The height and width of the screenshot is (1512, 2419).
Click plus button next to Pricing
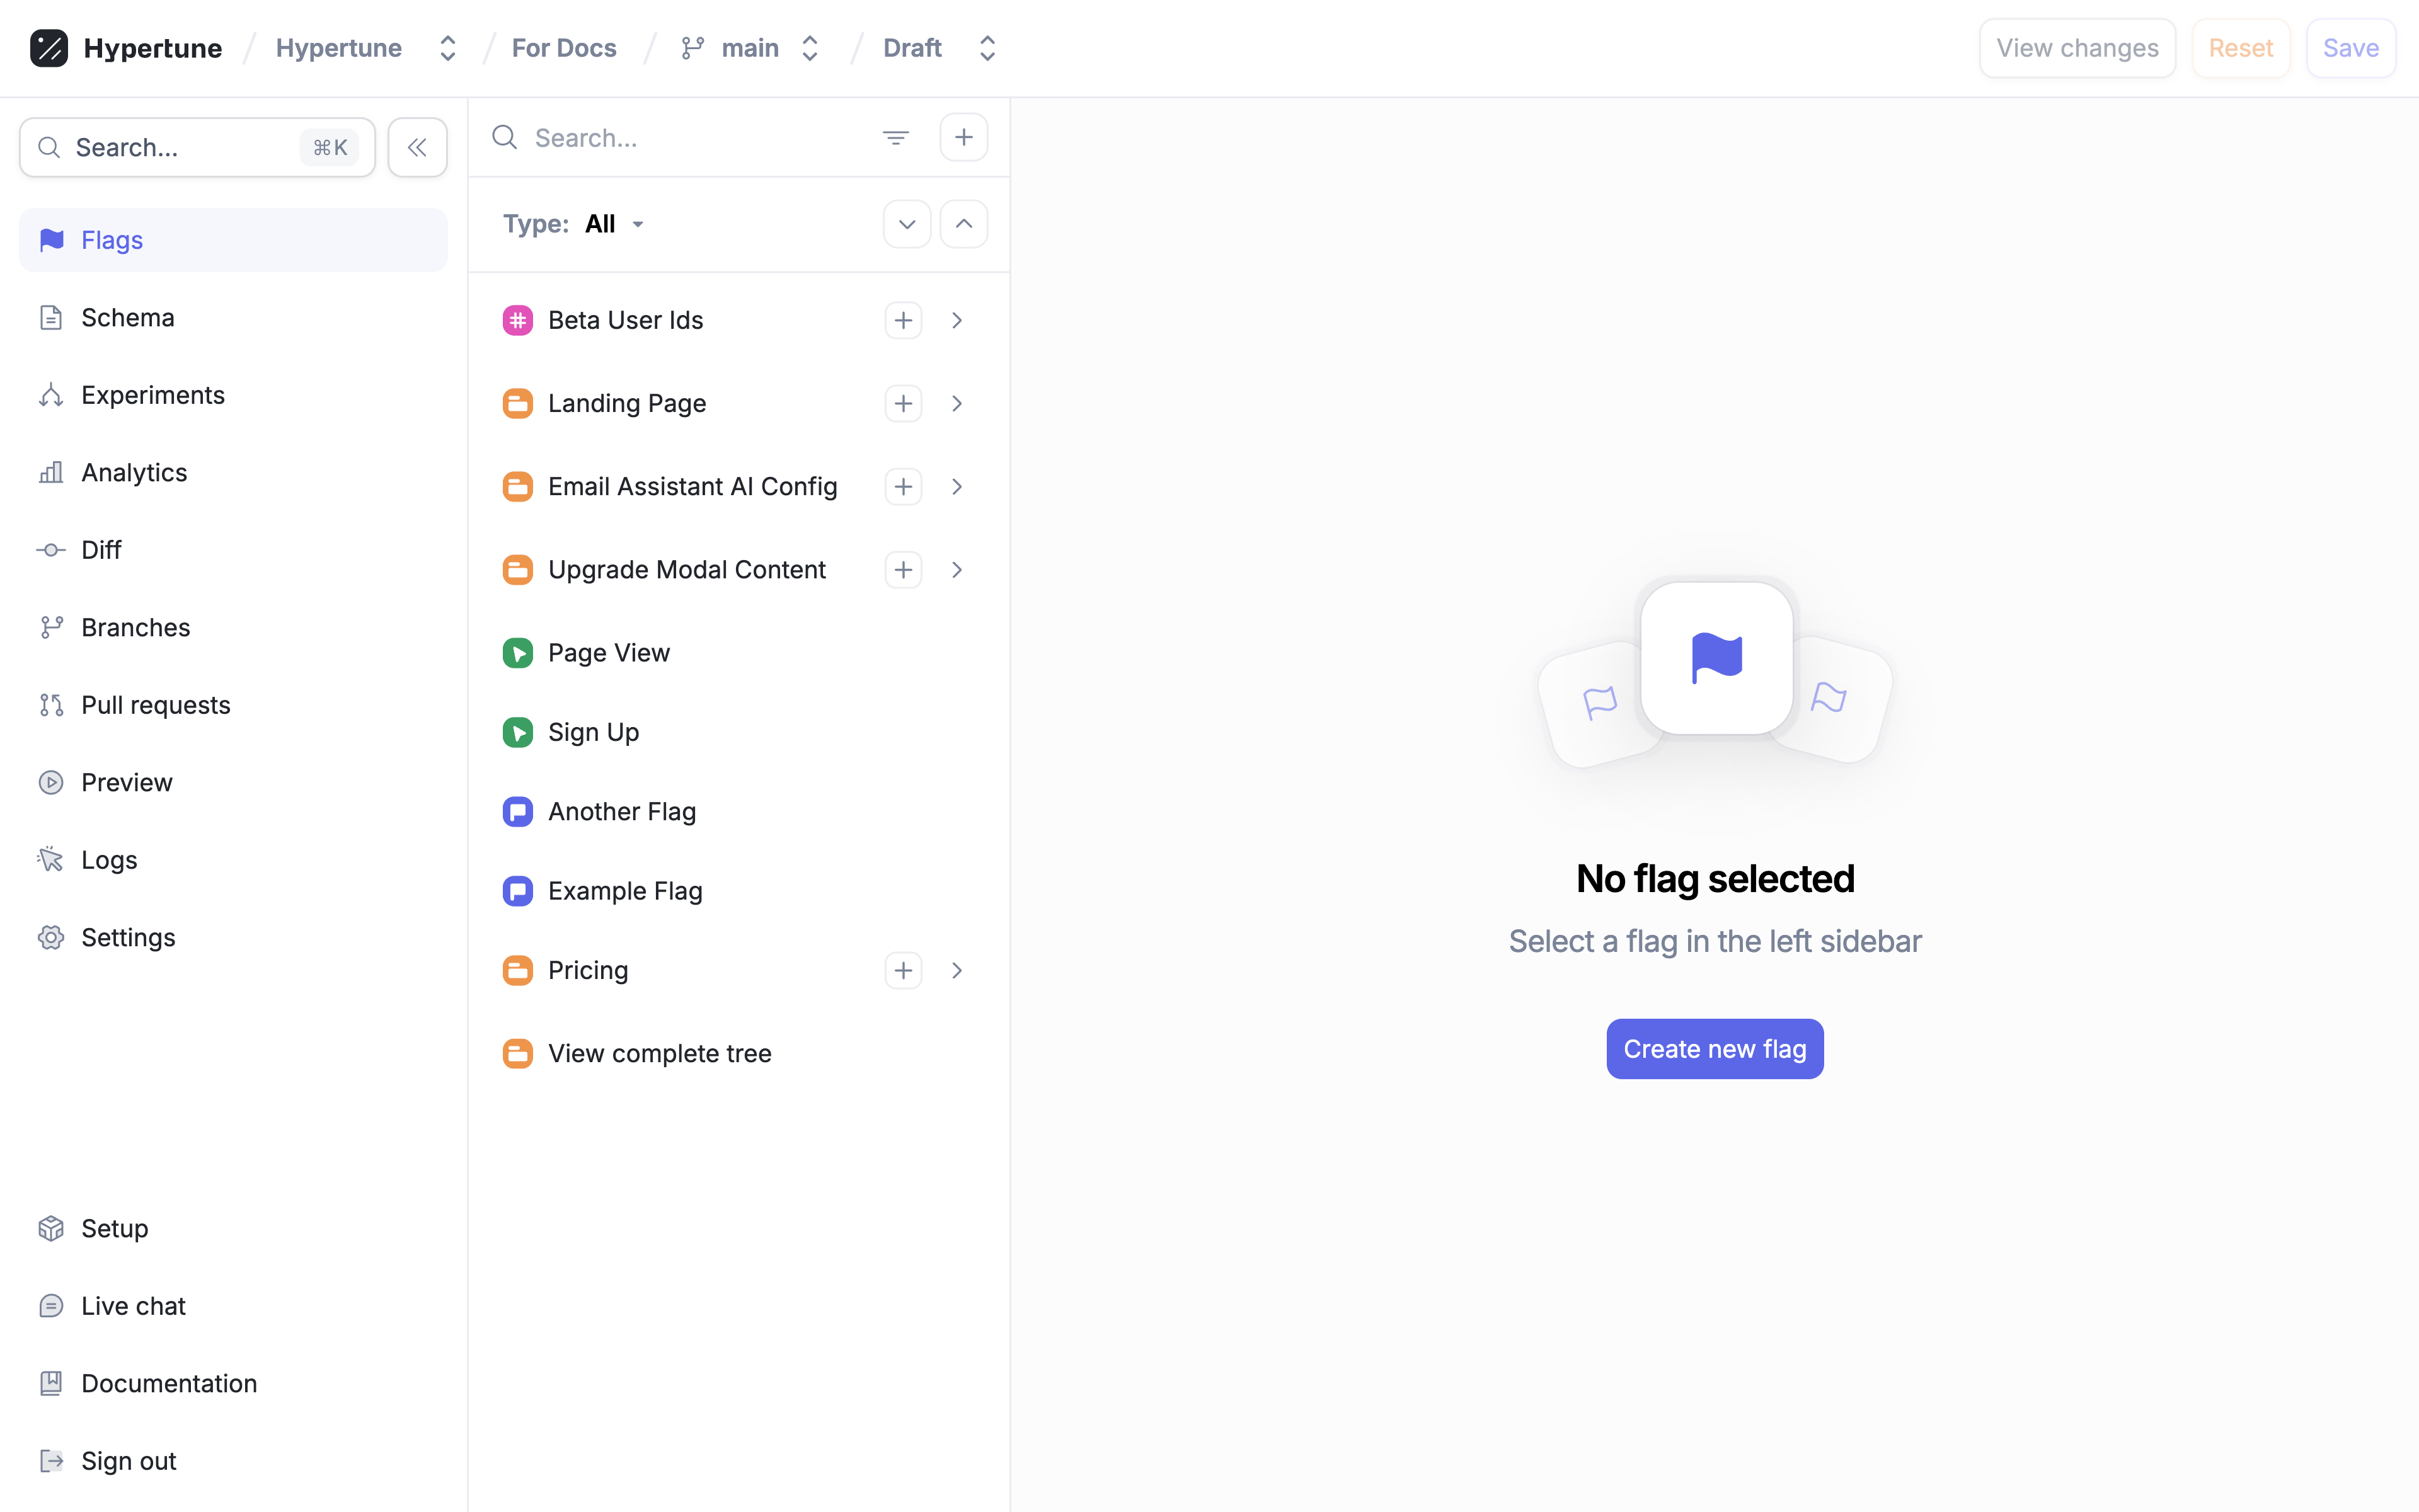[902, 970]
